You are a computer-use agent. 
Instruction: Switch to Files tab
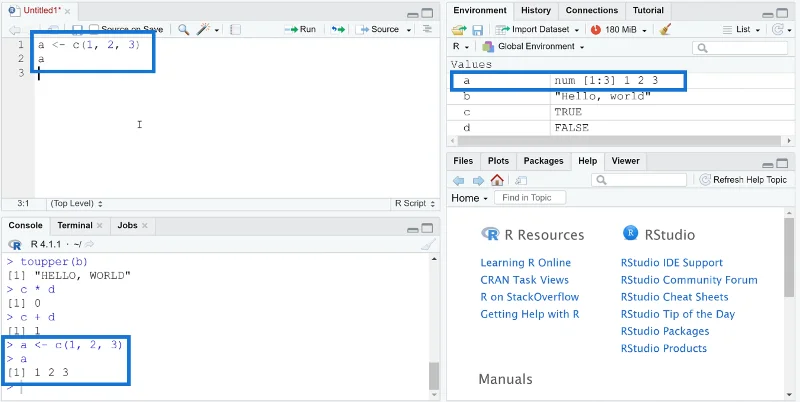click(x=463, y=161)
